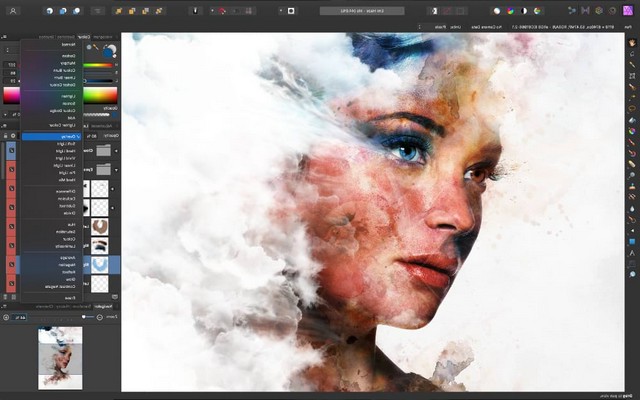Toggle visibility checkbox of the highlighted selected layer
This screenshot has width=640, height=400.
(12, 264)
